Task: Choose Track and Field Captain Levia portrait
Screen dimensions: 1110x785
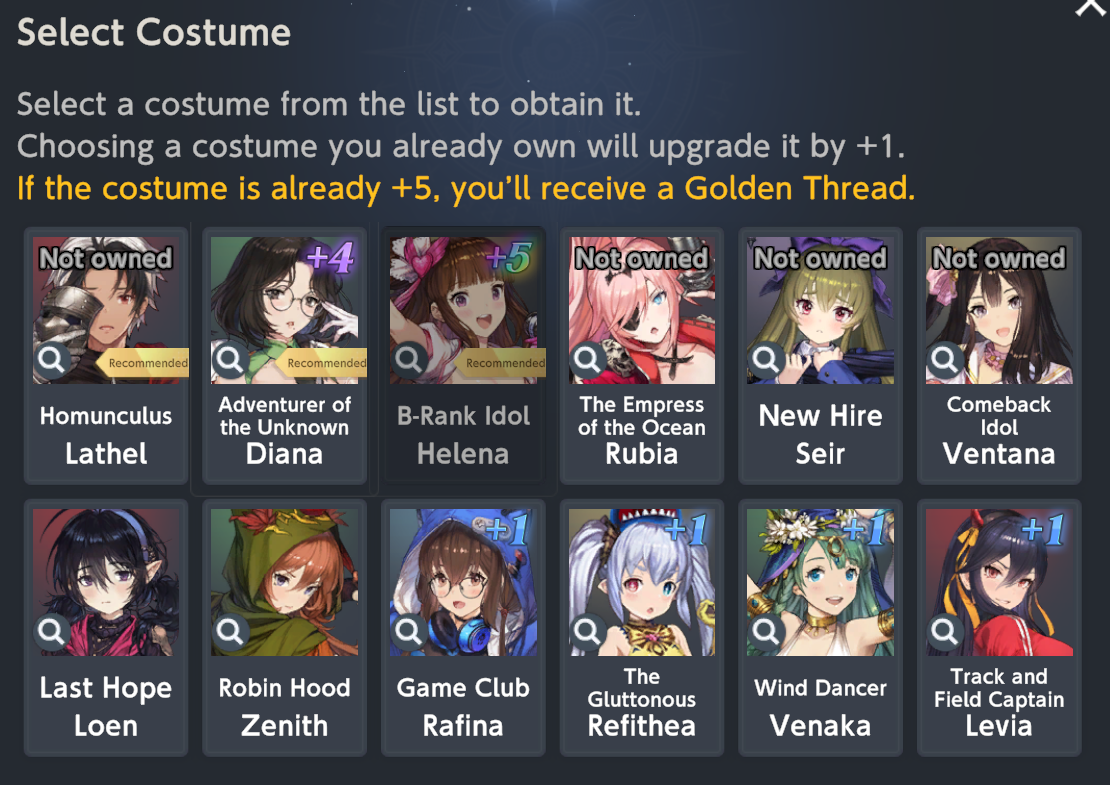Action: [999, 582]
